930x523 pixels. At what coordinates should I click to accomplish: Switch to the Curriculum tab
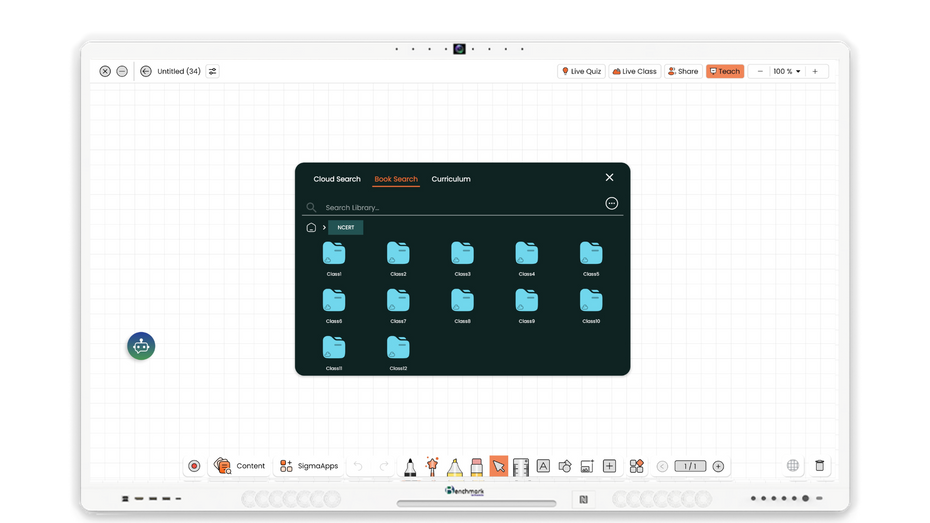(x=451, y=179)
